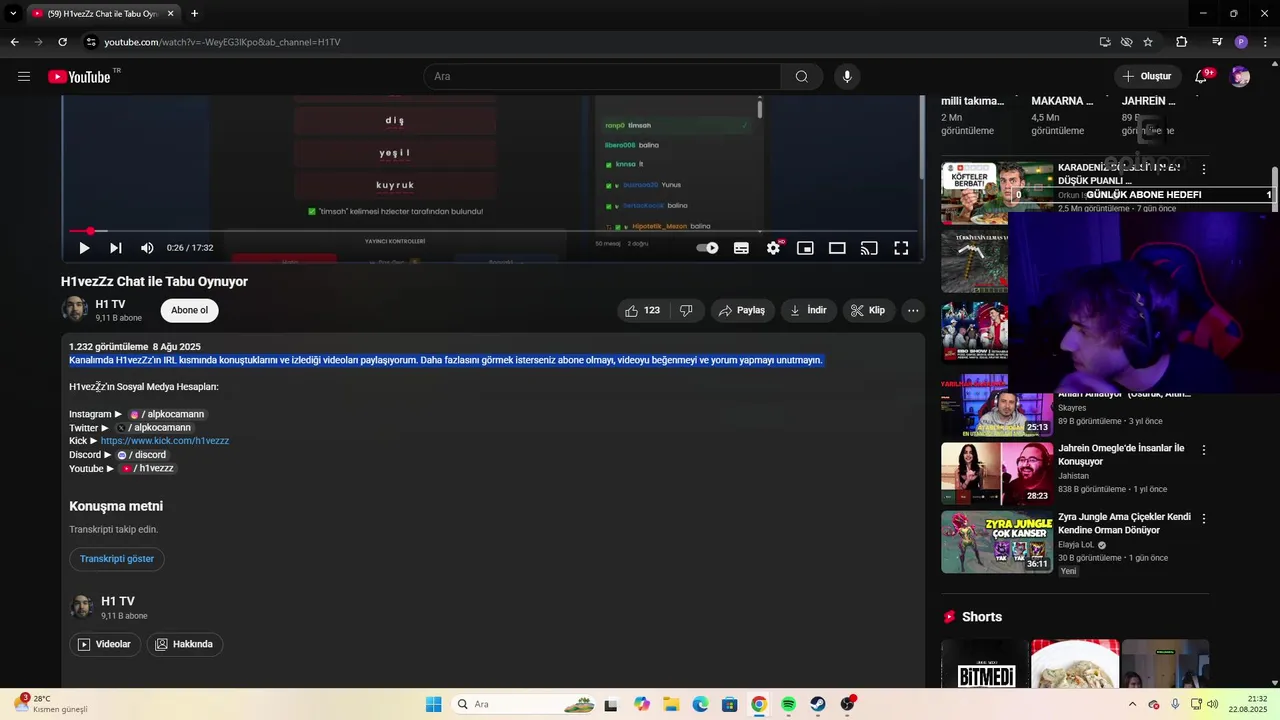Open options for Jahrein Omegle video
The image size is (1280, 720).
click(x=1204, y=451)
